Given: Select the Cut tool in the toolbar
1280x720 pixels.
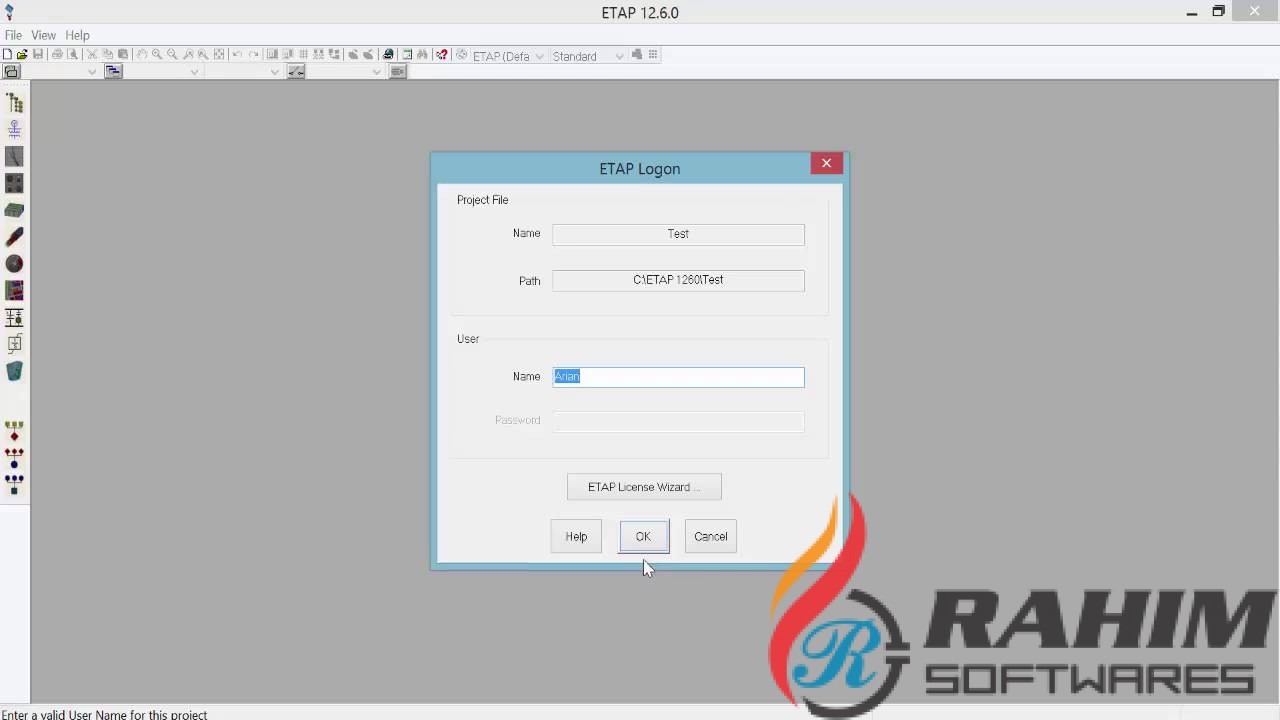Looking at the screenshot, I should pos(91,55).
